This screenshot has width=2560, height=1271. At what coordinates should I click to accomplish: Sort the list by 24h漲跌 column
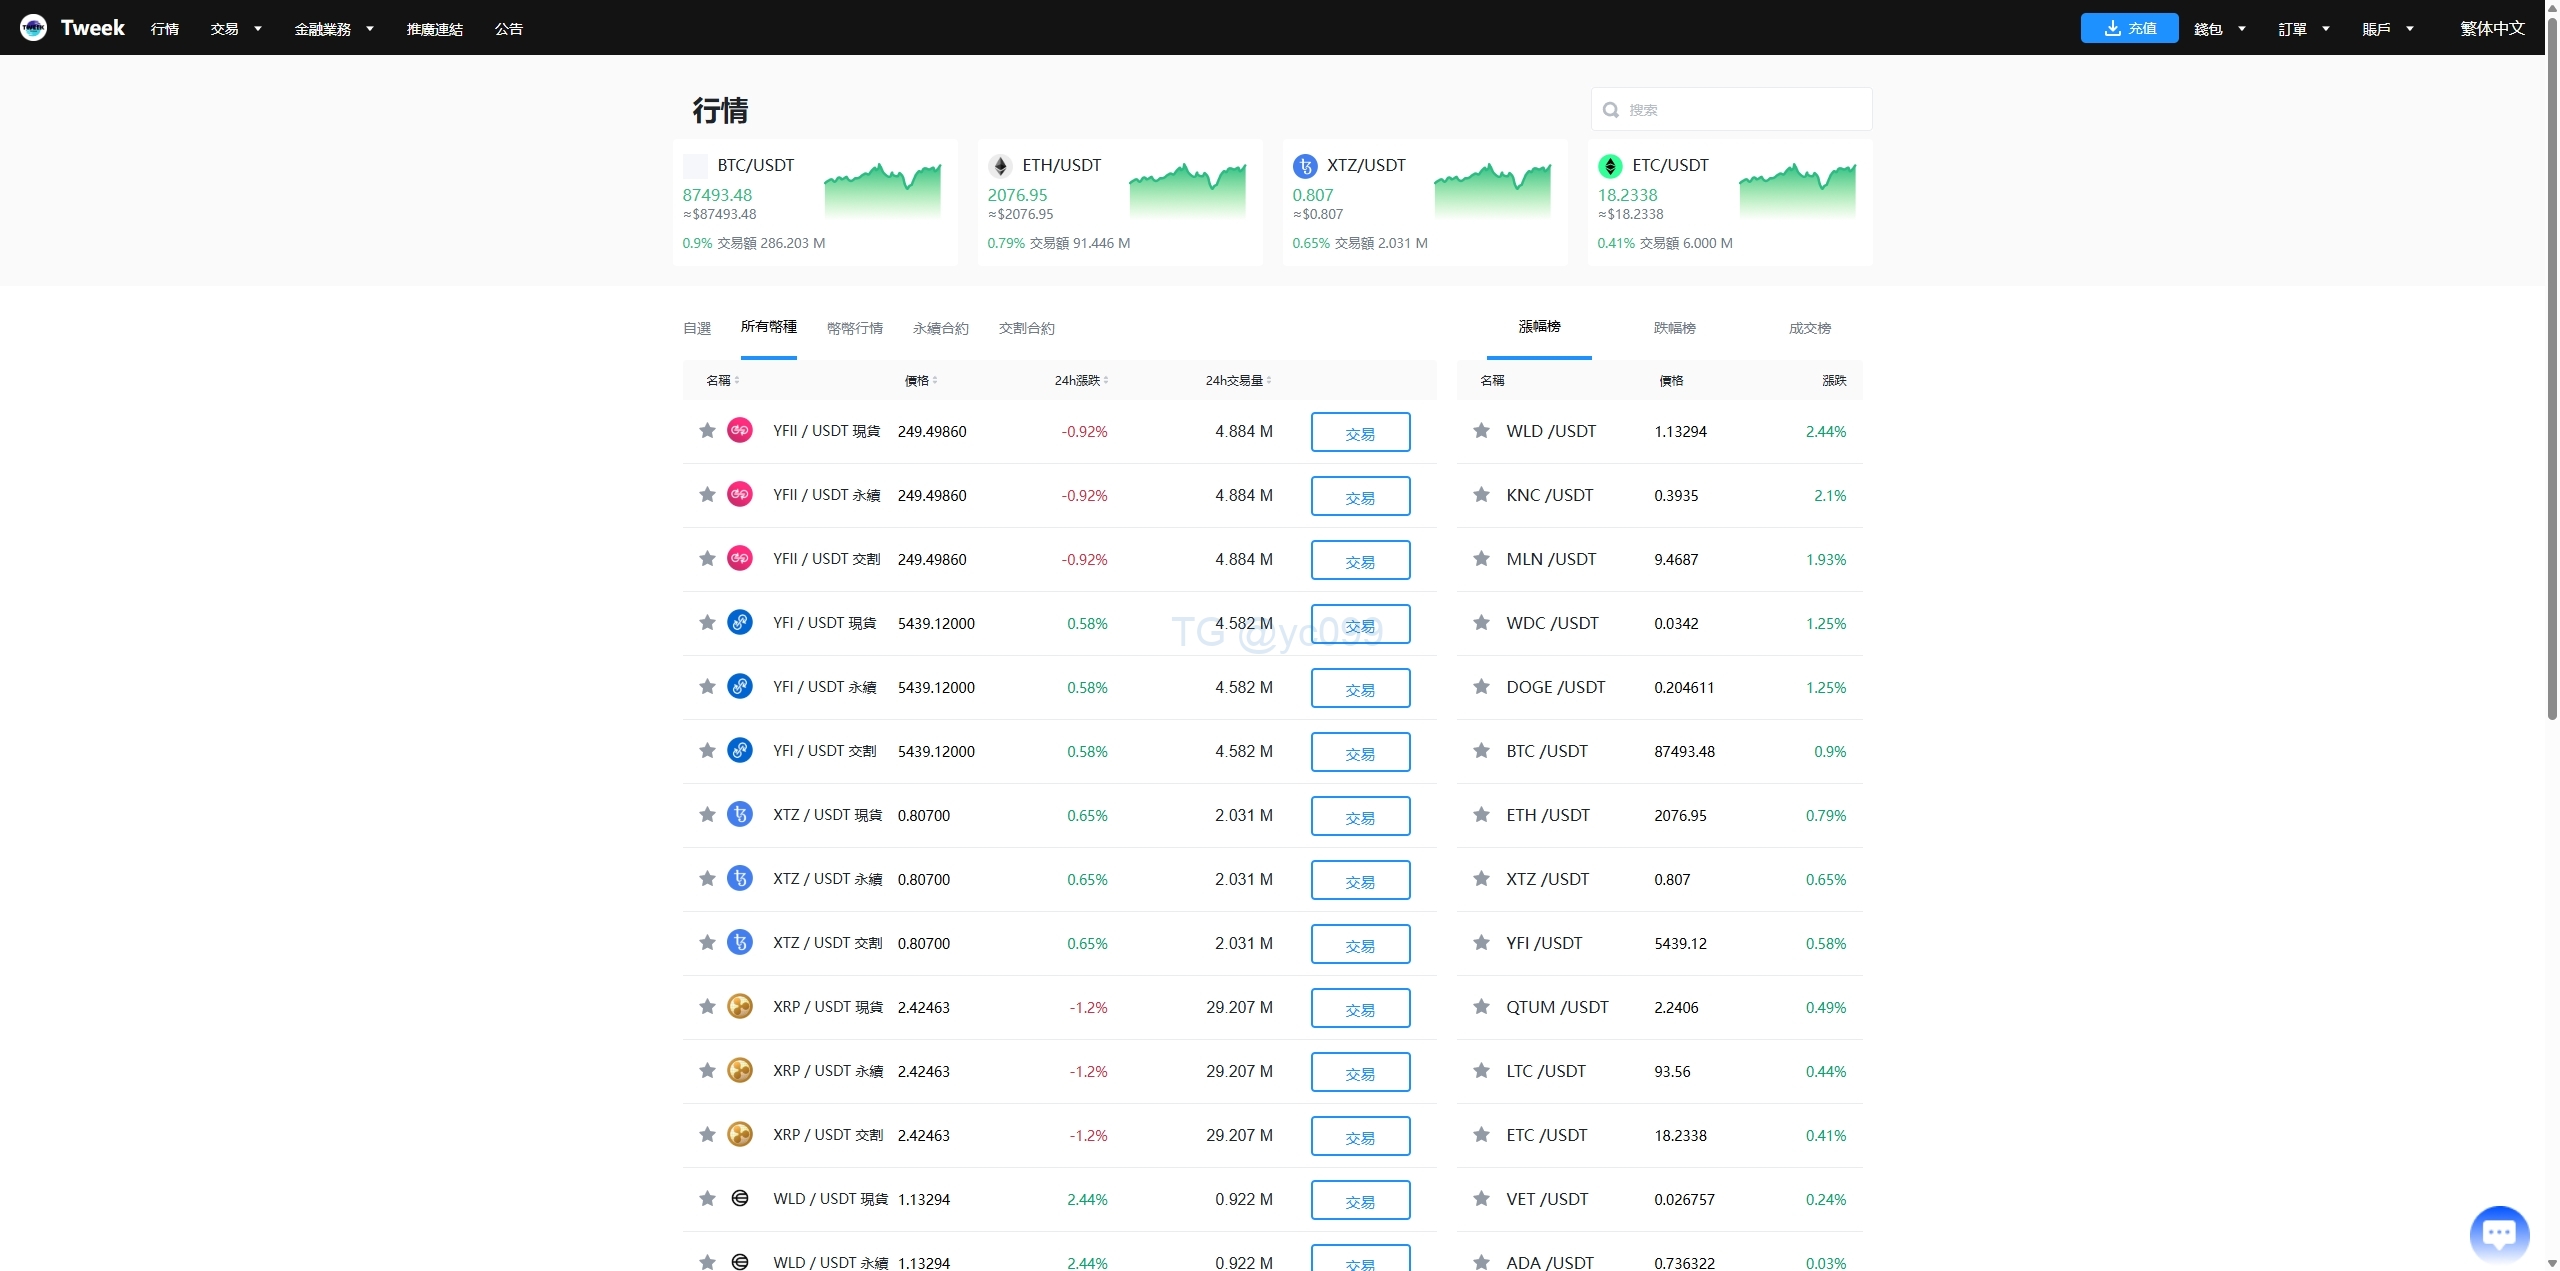click(x=1081, y=380)
